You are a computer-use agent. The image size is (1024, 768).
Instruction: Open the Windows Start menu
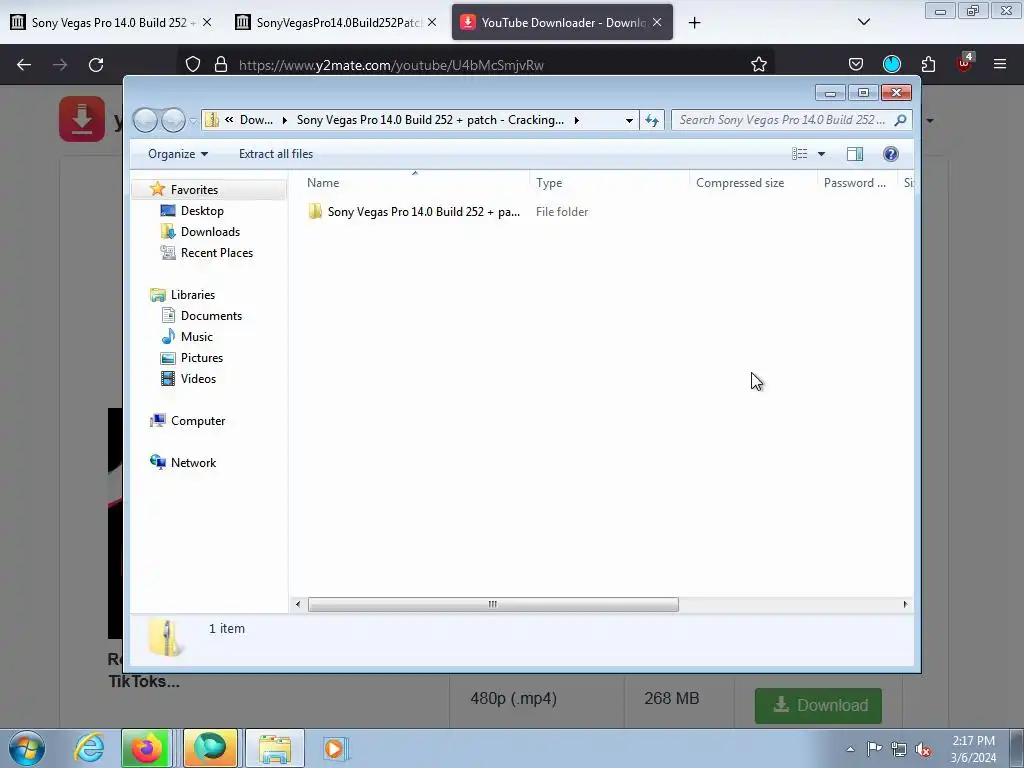pos(27,748)
